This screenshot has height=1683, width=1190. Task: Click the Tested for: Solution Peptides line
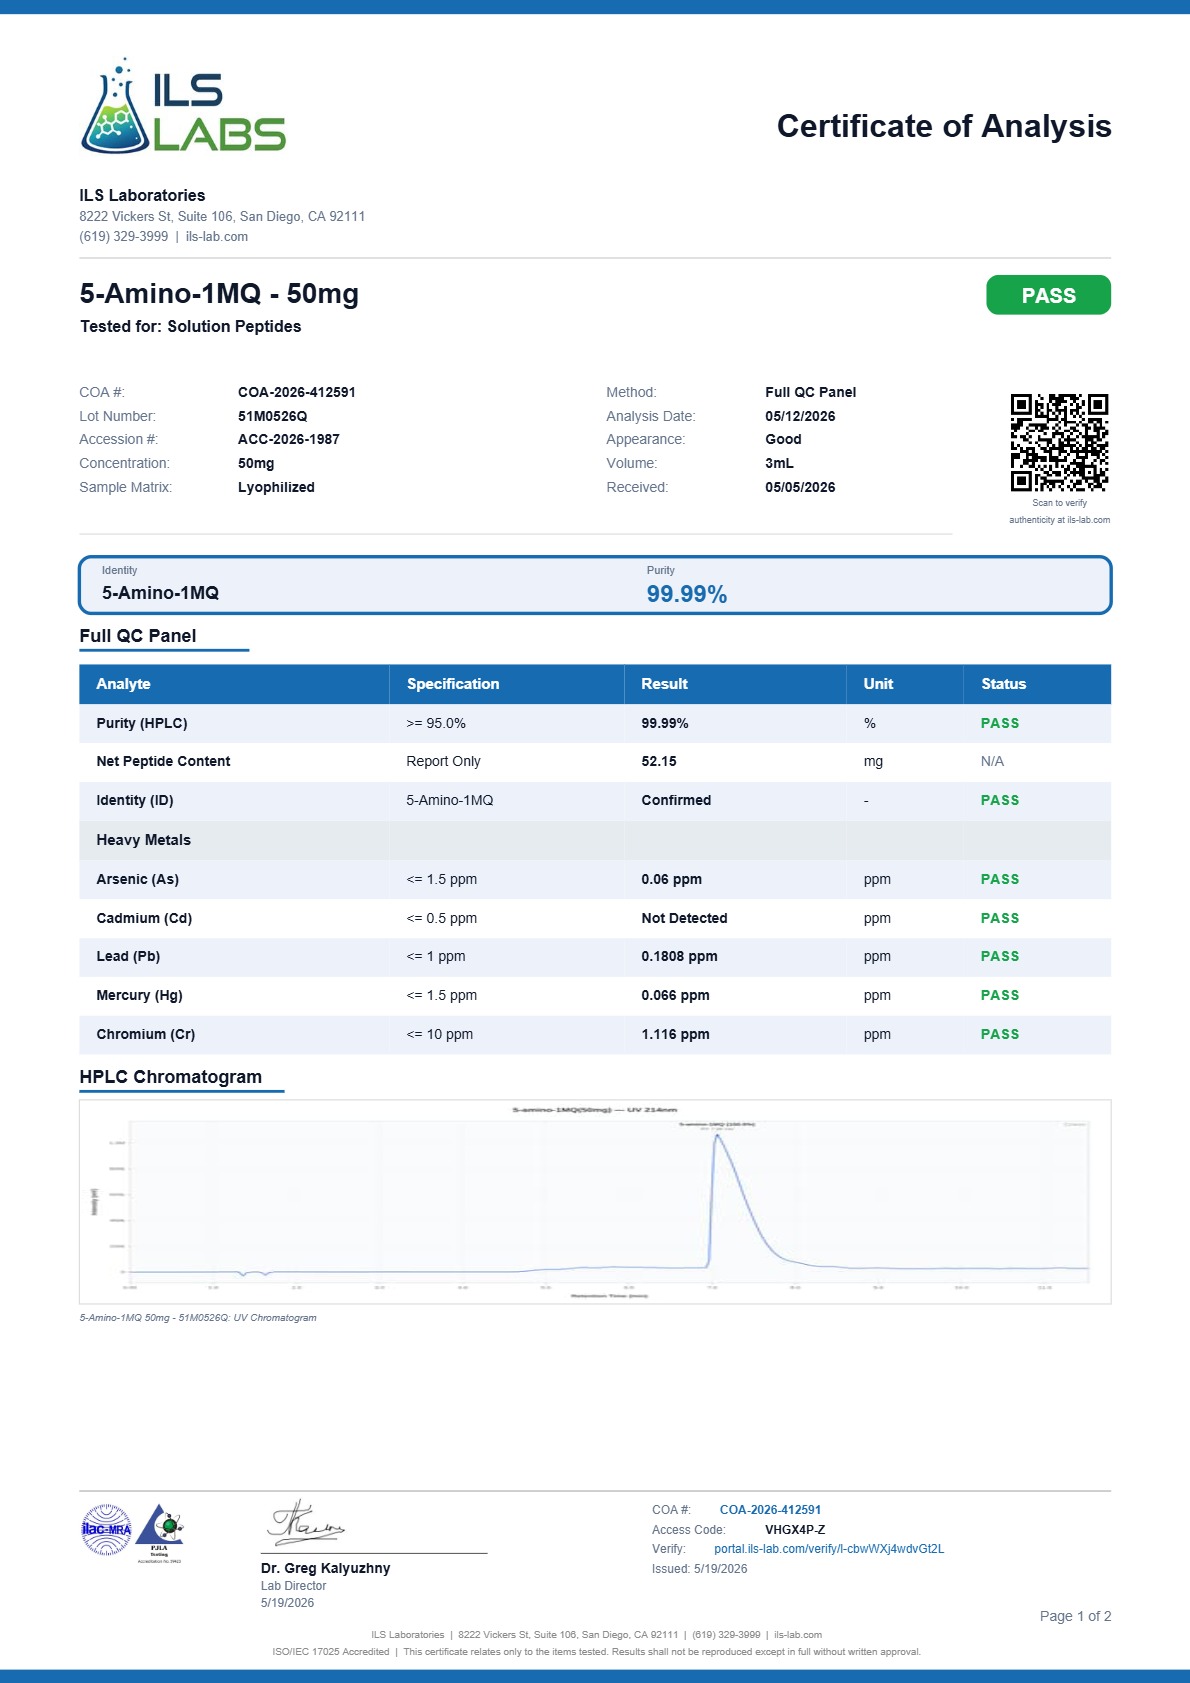click(x=190, y=326)
